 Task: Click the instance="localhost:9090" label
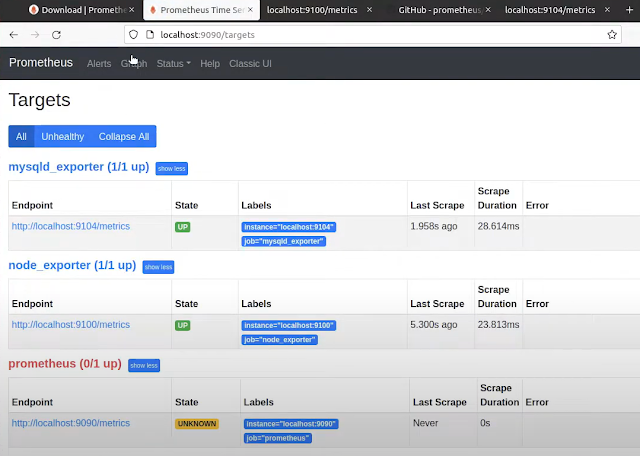pyautogui.click(x=291, y=424)
